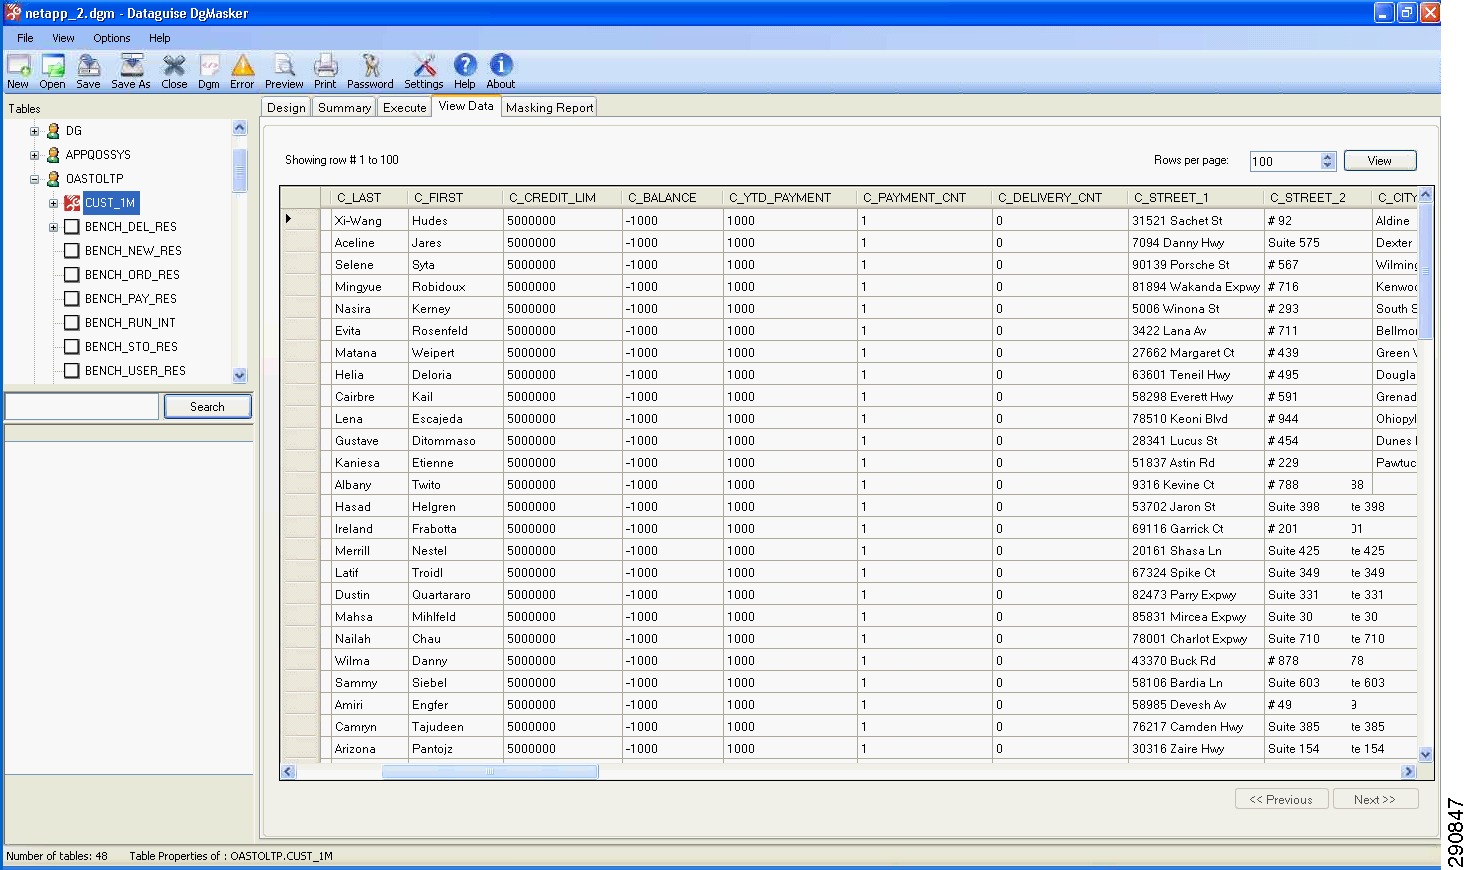Switch to the Design tab

click(x=286, y=107)
